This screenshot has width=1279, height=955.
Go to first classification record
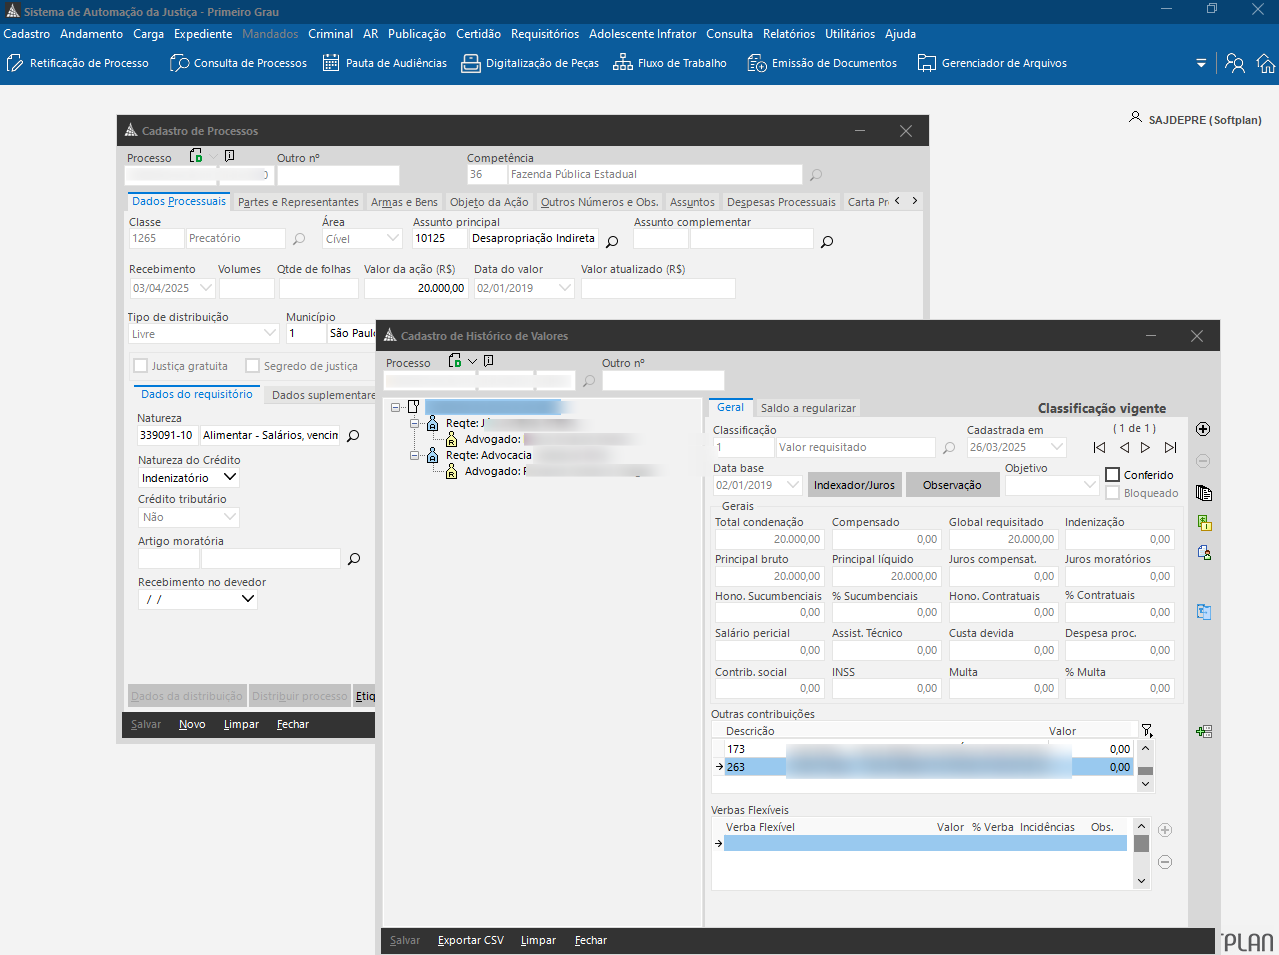pos(1099,448)
